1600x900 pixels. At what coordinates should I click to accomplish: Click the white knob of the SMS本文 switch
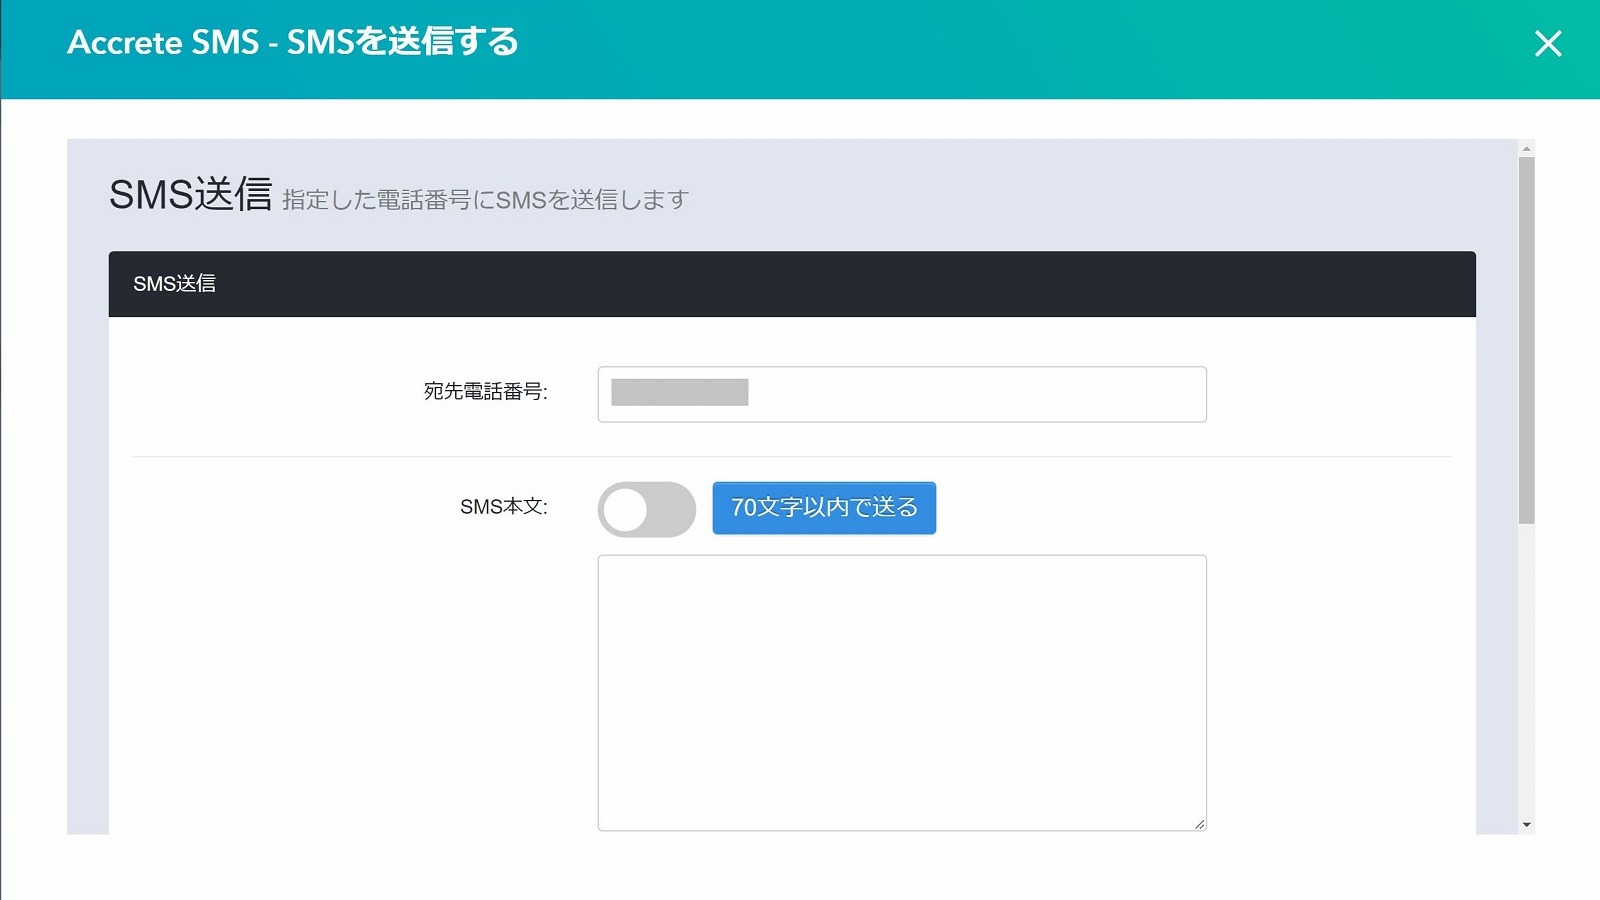(626, 509)
